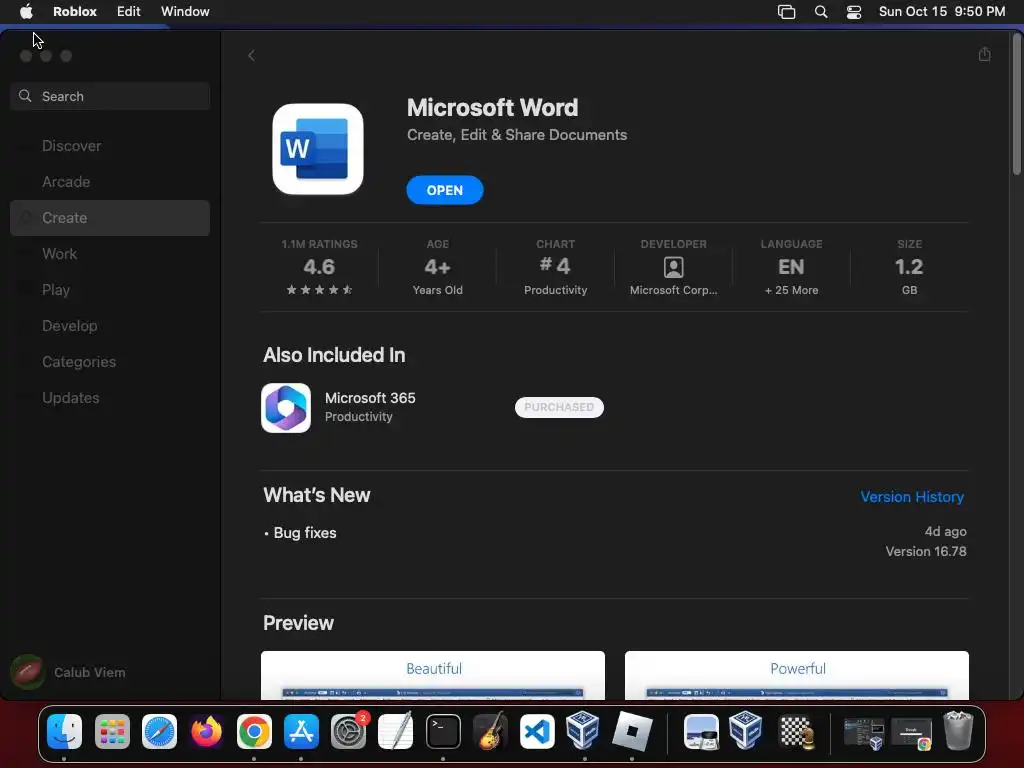Screen dimensions: 1024x768
Task: Select Categories in the sidebar
Action: [x=110, y=361]
